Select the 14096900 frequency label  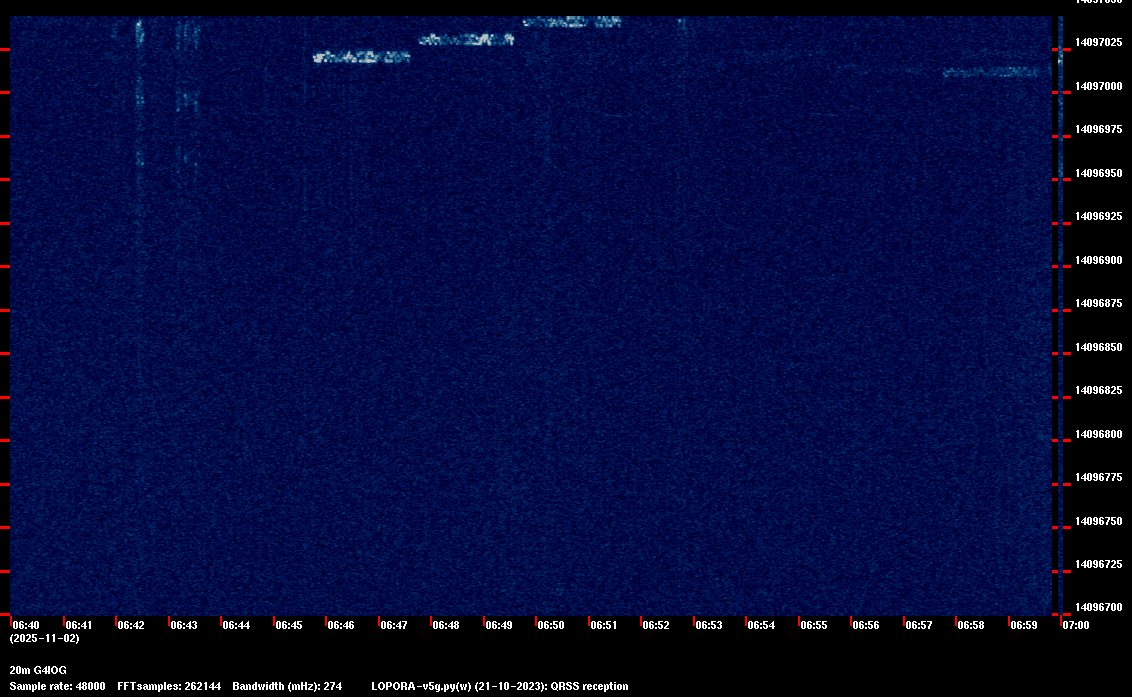[1099, 260]
